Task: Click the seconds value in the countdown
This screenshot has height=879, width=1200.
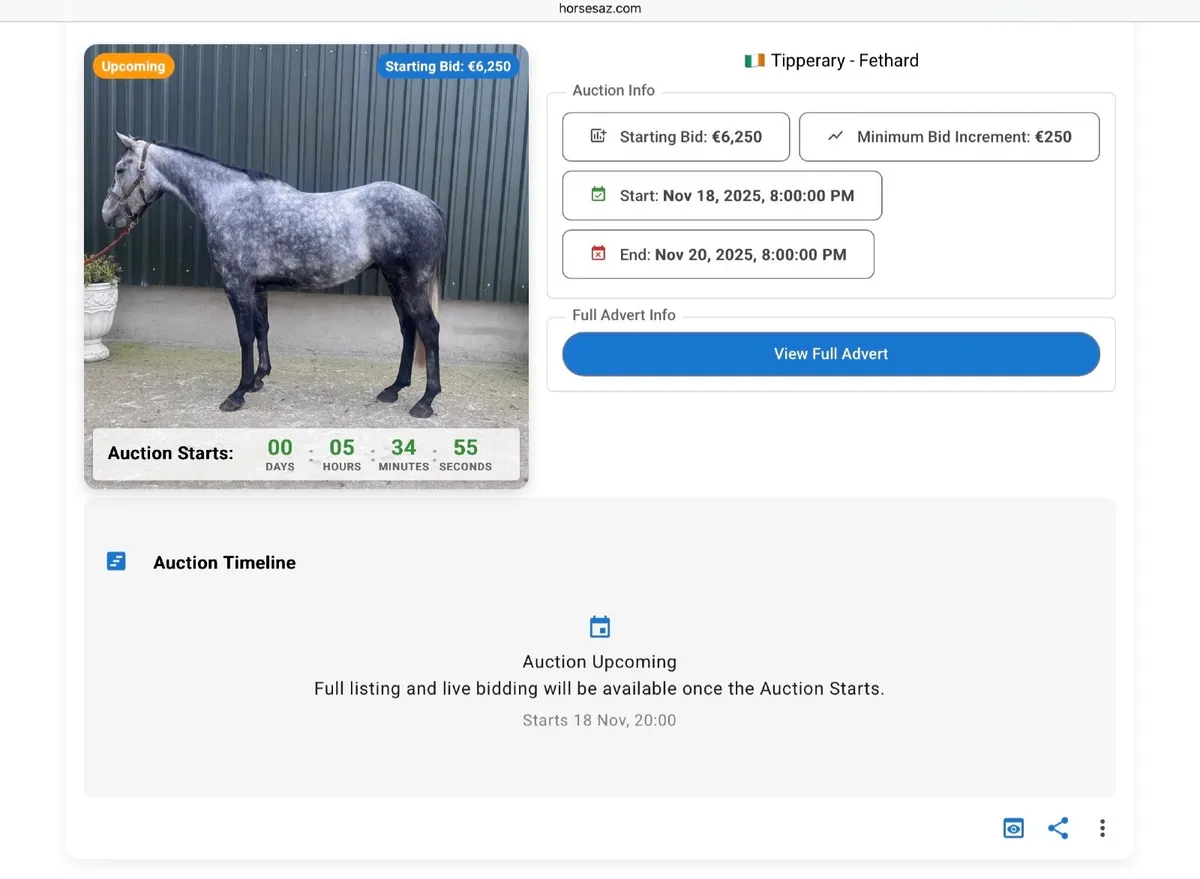Action: point(465,447)
